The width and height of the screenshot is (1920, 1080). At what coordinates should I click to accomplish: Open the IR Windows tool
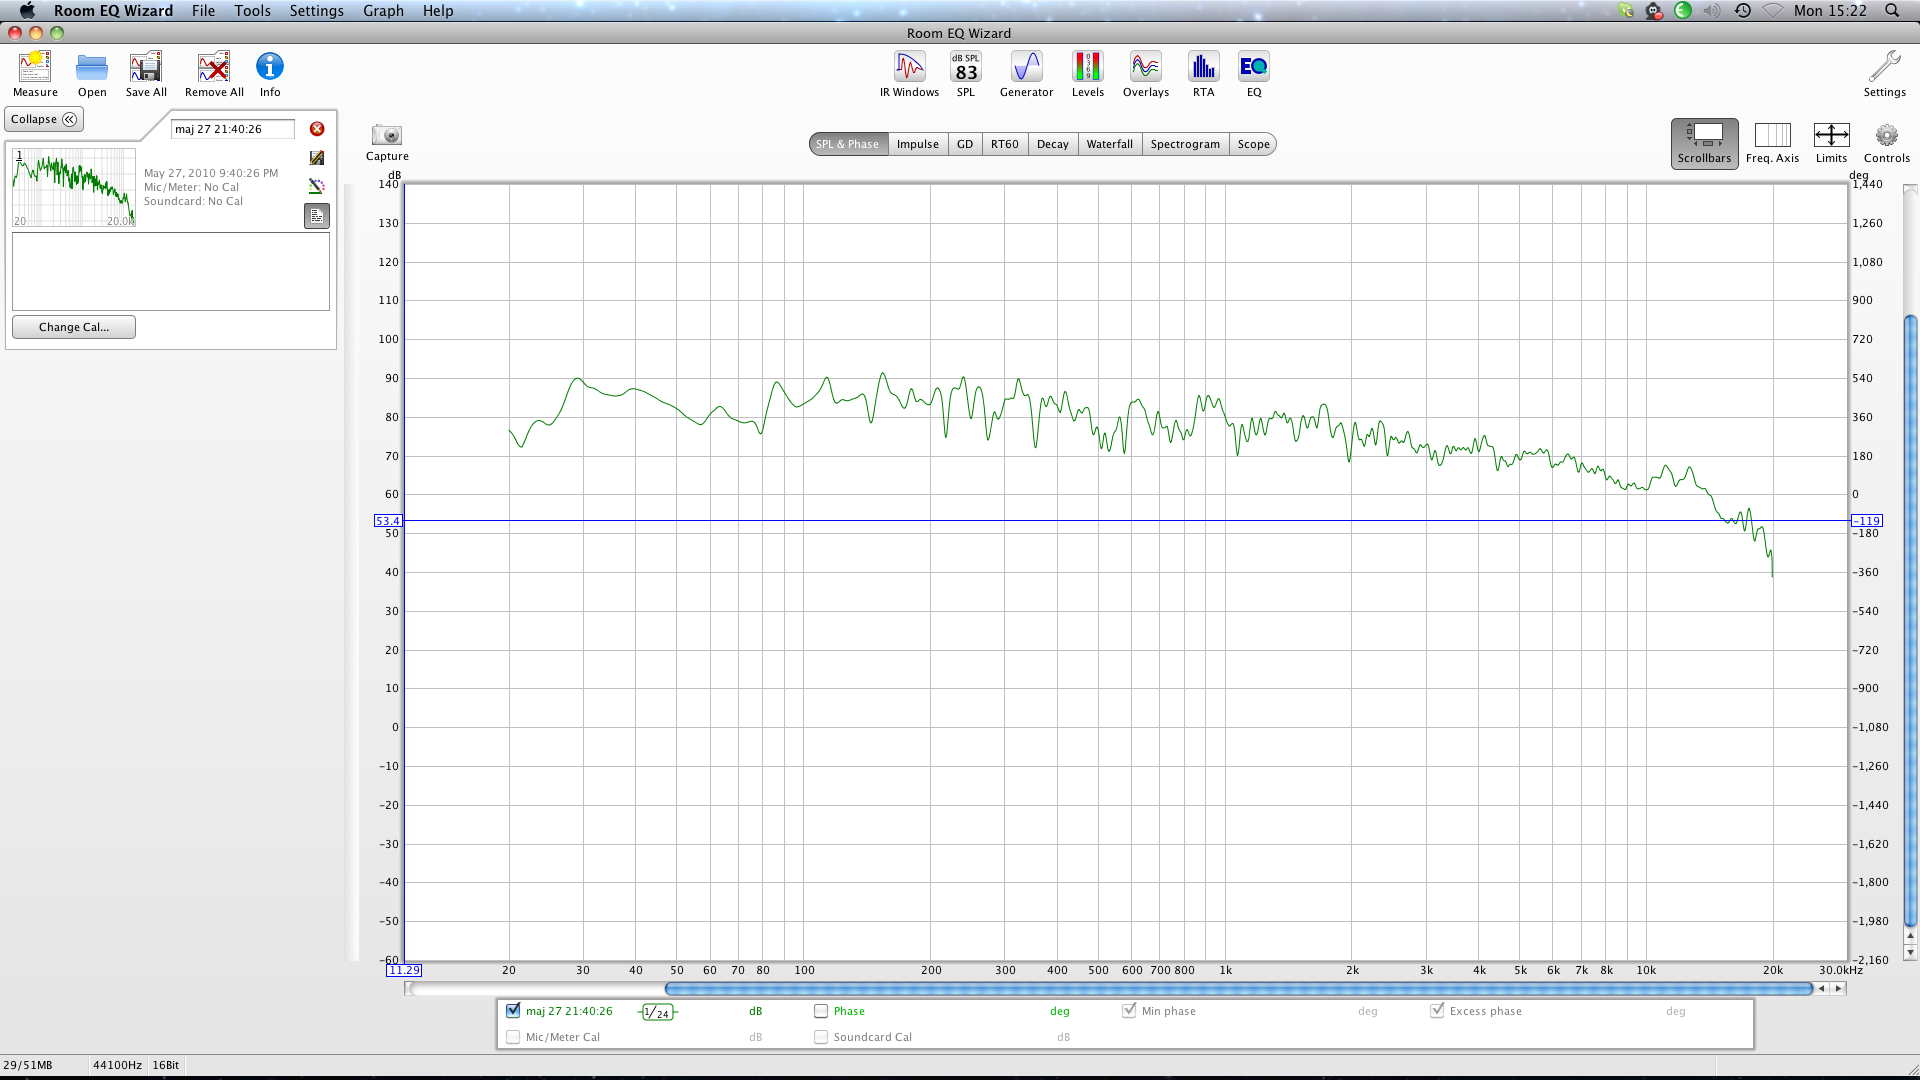[909, 68]
